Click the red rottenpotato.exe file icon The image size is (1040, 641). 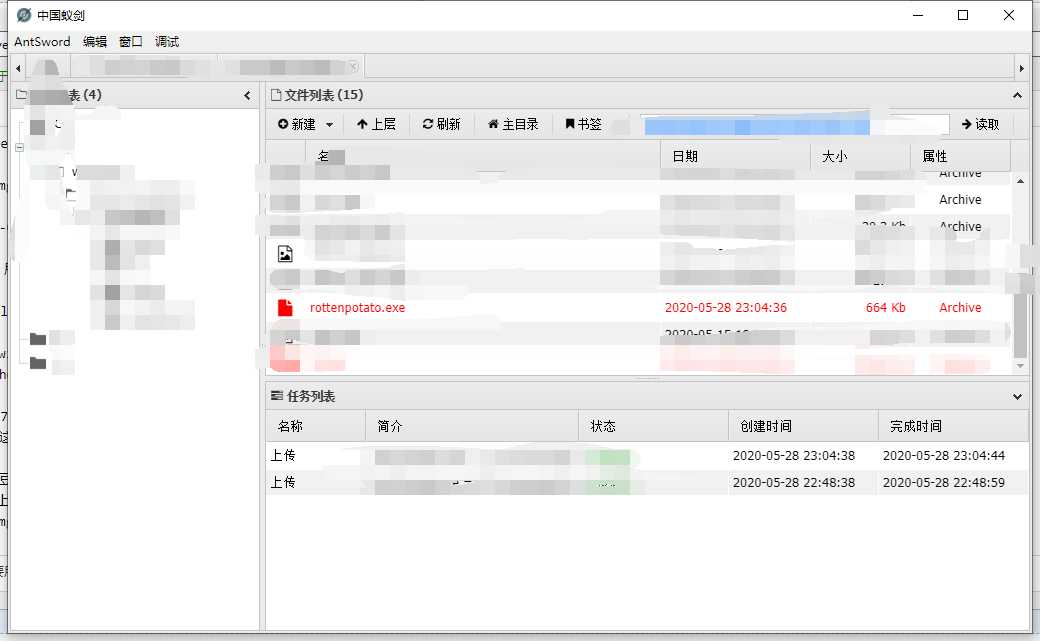[x=285, y=307]
